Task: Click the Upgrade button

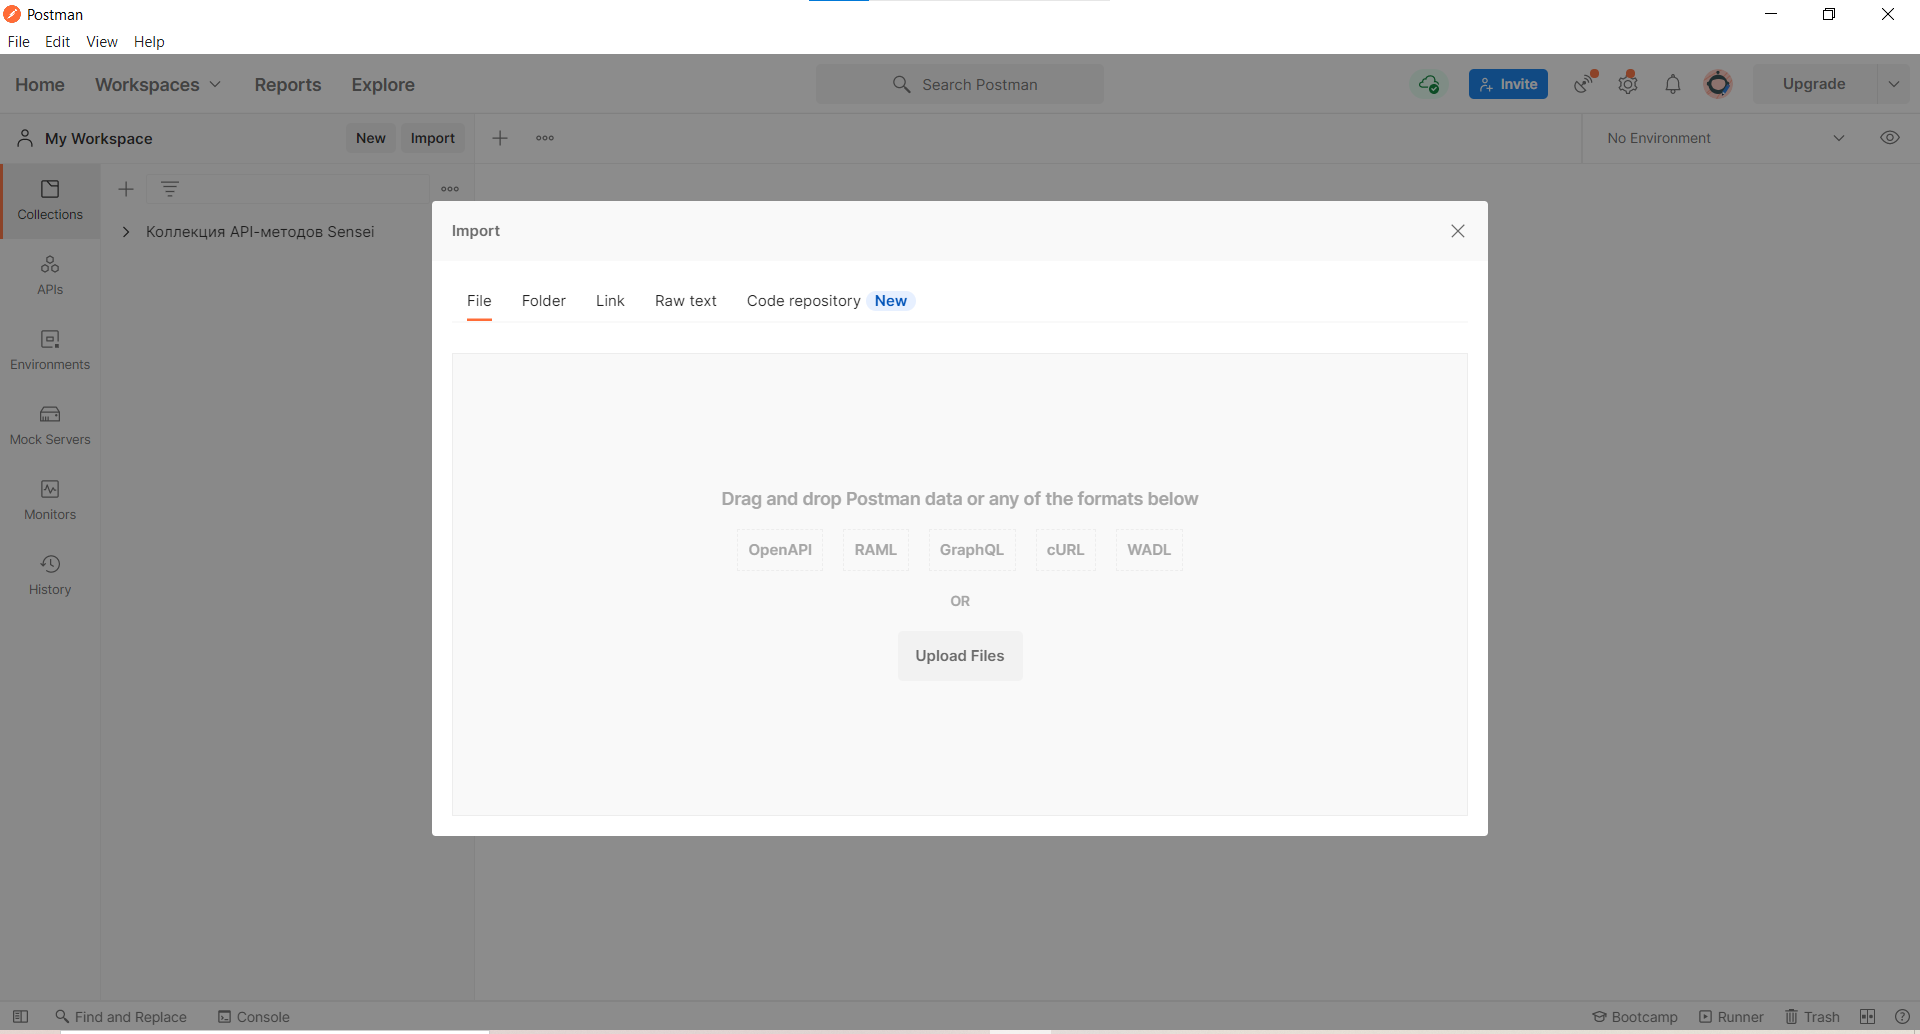Action: coord(1814,84)
